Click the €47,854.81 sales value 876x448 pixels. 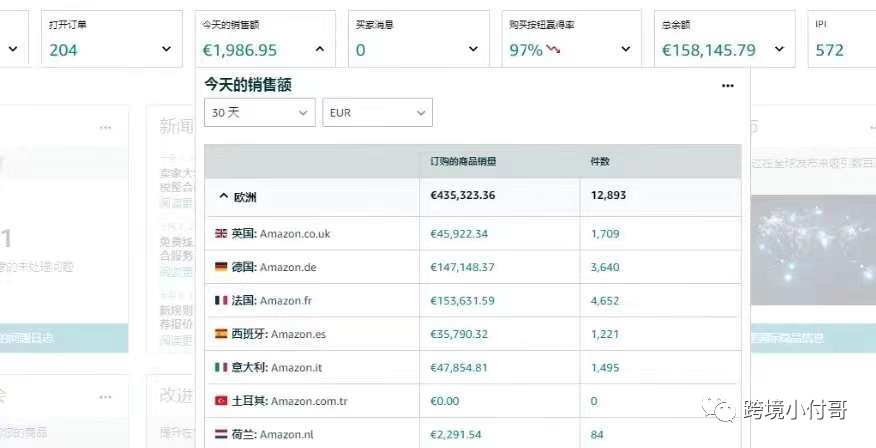(x=459, y=368)
